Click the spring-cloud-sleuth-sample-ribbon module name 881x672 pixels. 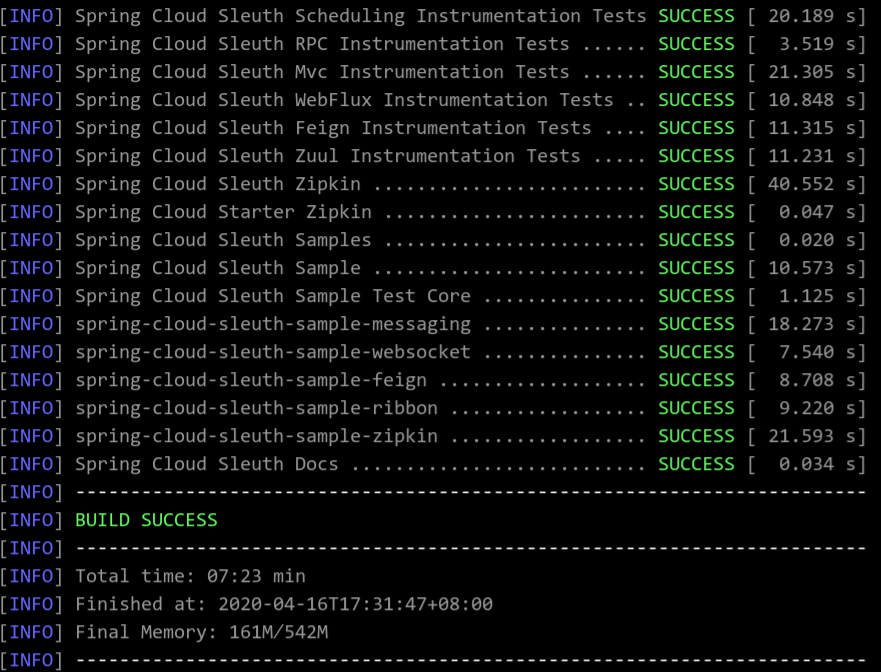256,408
